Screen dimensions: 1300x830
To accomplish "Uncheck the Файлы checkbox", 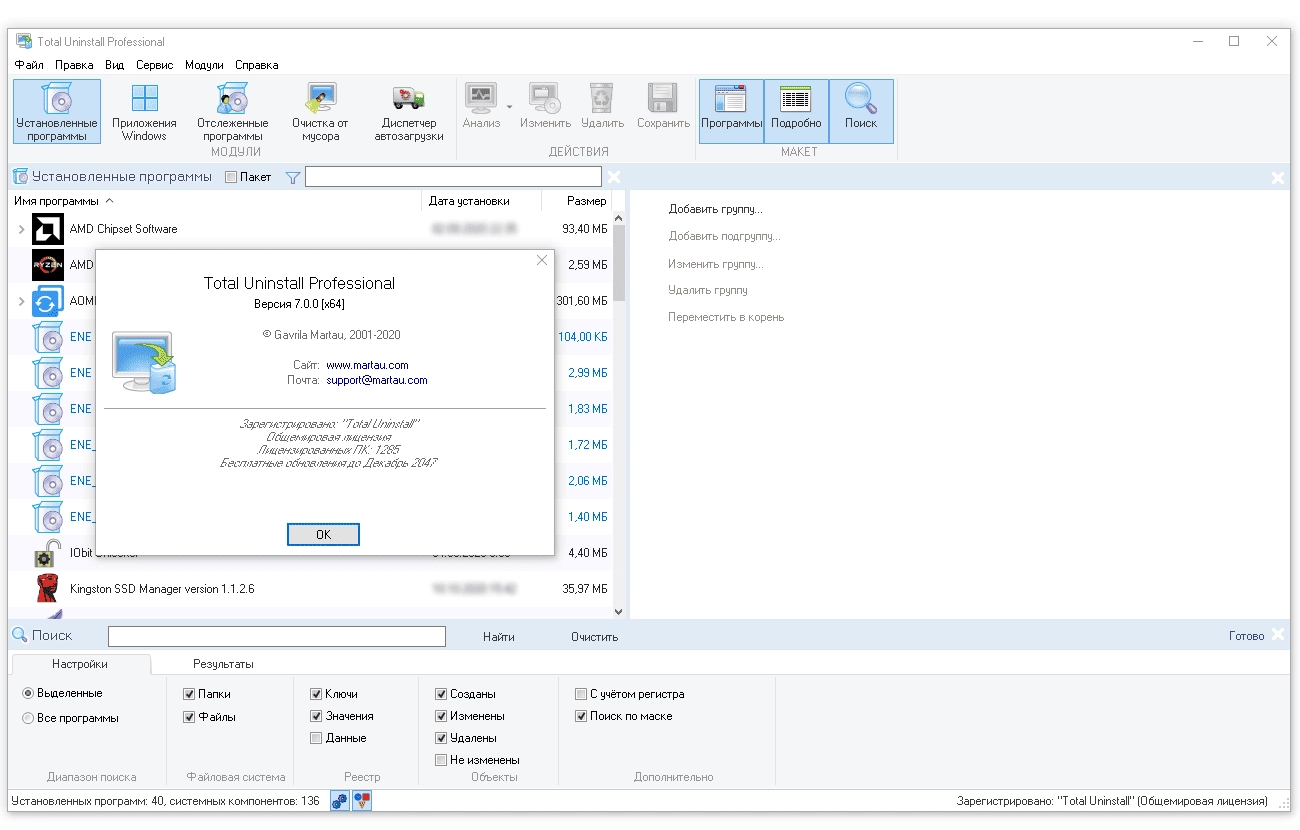I will [x=189, y=717].
